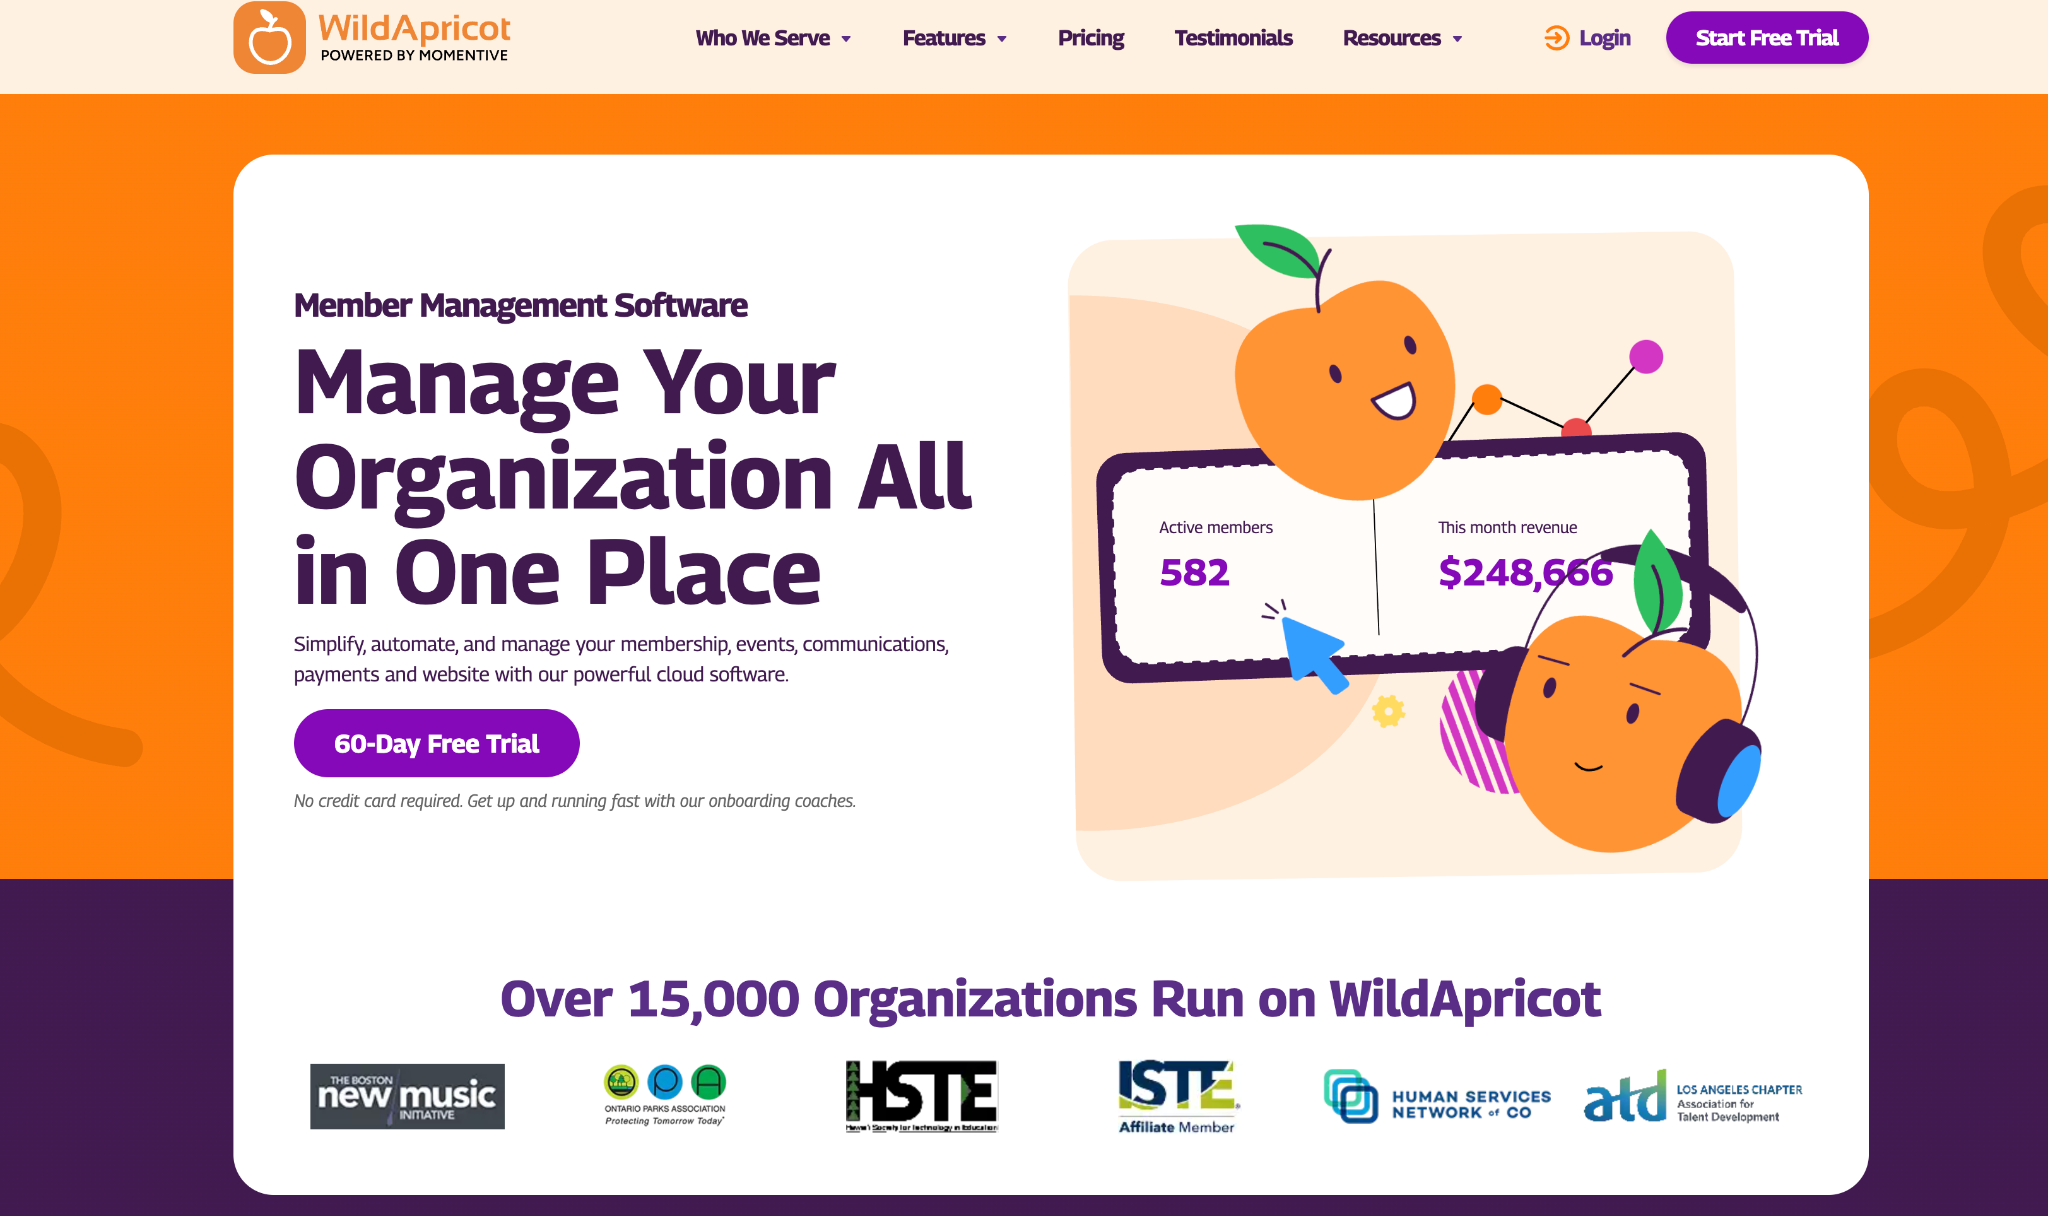Viewport: 2048px width, 1216px height.
Task: Click the Login link
Action: click(1605, 38)
